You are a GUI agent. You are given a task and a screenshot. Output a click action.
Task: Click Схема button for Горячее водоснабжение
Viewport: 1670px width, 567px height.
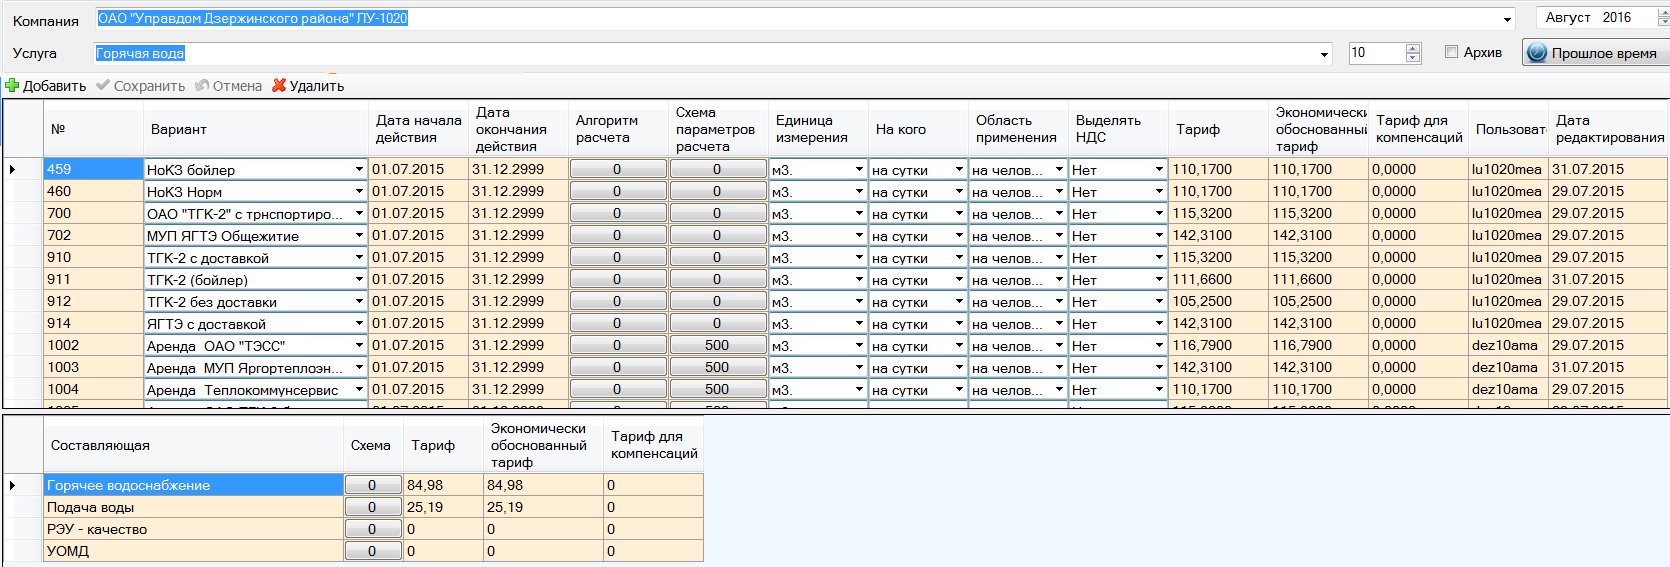(371, 486)
